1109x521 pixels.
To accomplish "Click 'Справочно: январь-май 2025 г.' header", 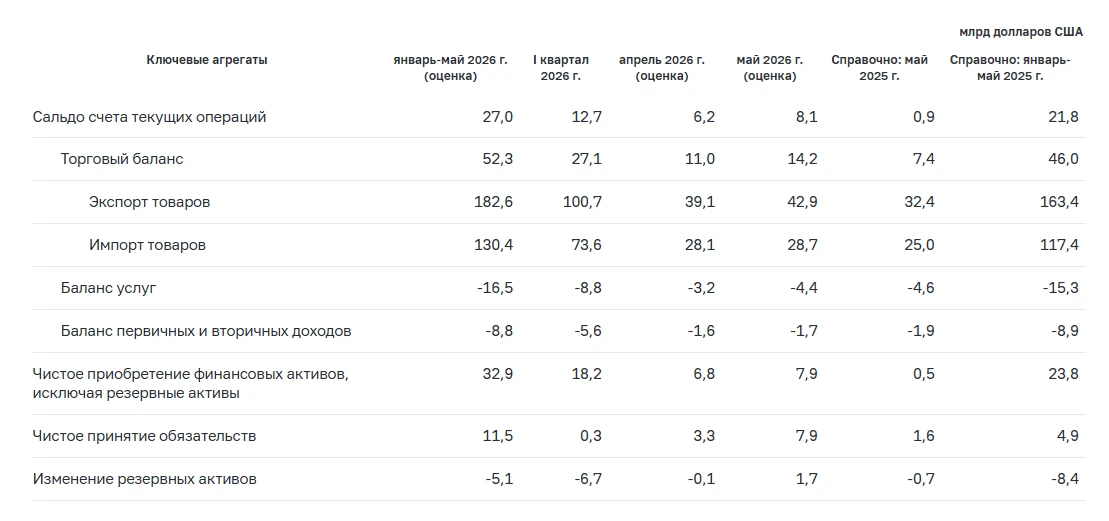I will tap(1010, 68).
